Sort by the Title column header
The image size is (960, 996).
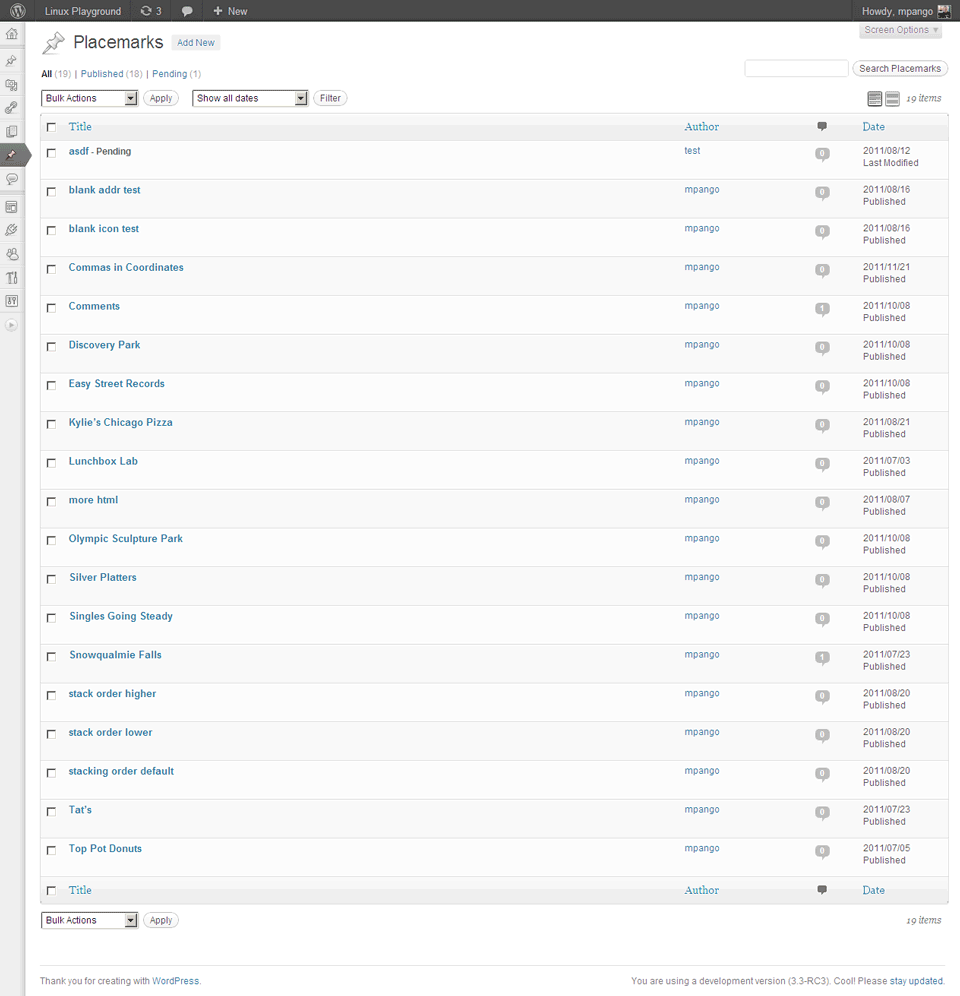pos(80,126)
